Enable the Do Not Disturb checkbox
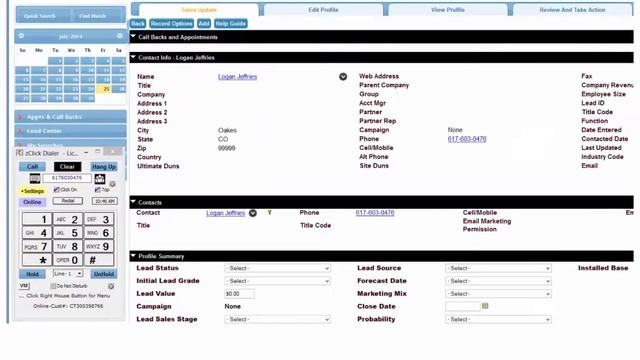 (53, 286)
